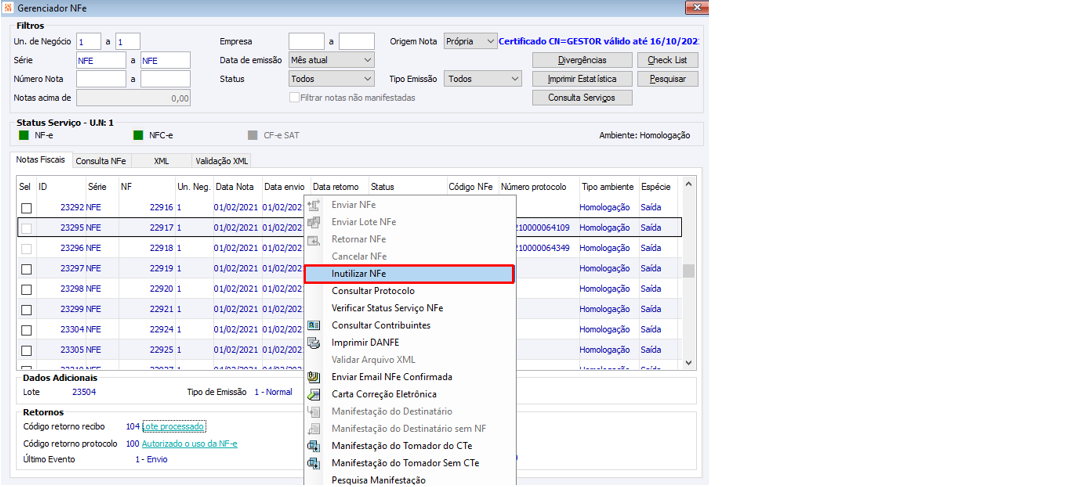
Task: Open the Check List button
Action: pyautogui.click(x=667, y=60)
